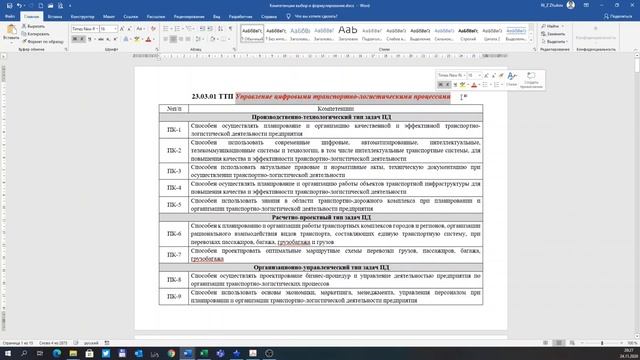640x360 pixels.
Task: Switch to the Review (Рецензирование) tab
Action: pyautogui.click(x=189, y=17)
